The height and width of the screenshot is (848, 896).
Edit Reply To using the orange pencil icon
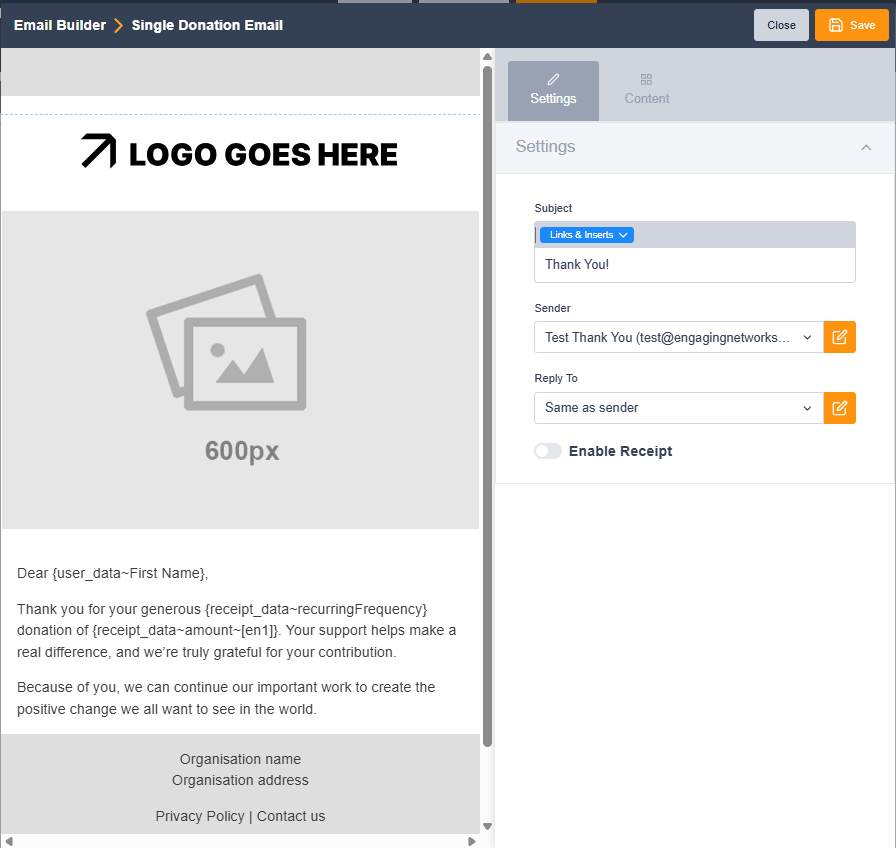tap(839, 408)
